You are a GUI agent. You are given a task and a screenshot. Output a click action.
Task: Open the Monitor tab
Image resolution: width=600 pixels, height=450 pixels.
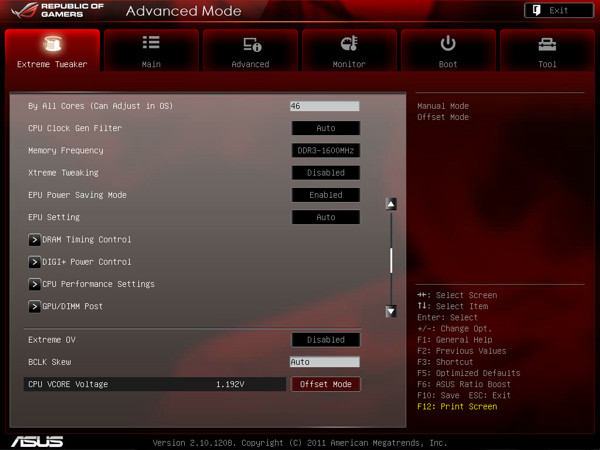(349, 50)
